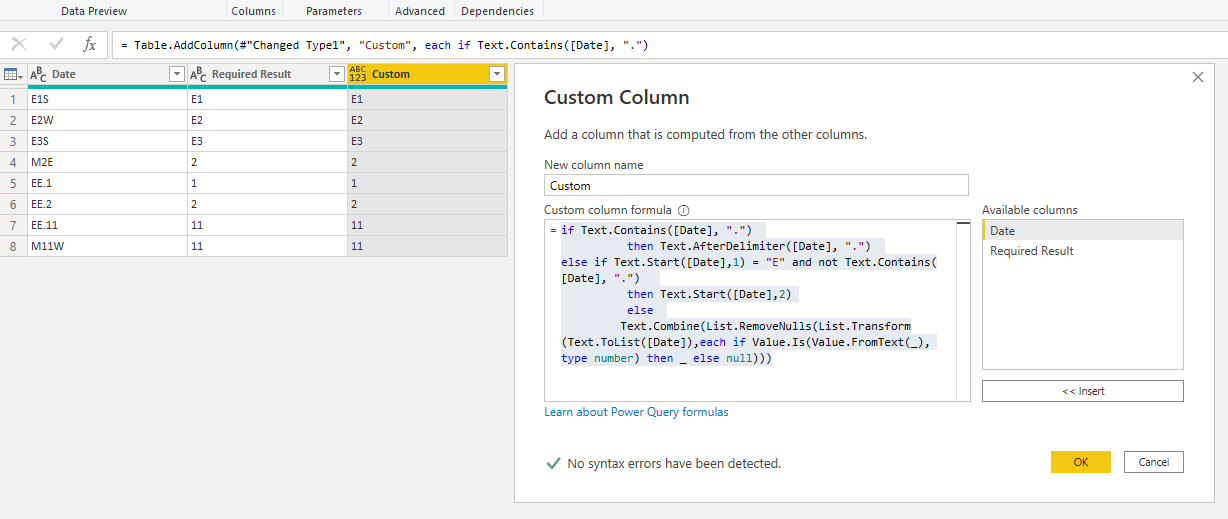Screen dimensions: 1228x519
Task: Select Required Result in Available columns
Action: (1083, 251)
